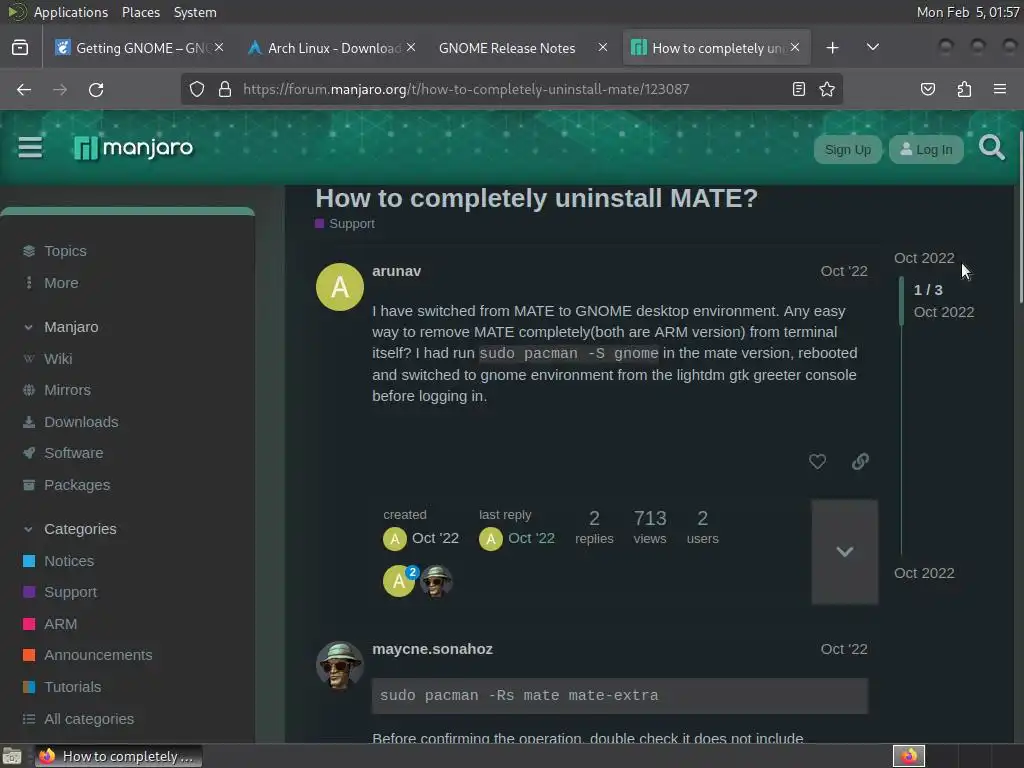Open the Applications menu
The width and height of the screenshot is (1024, 768).
(71, 12)
